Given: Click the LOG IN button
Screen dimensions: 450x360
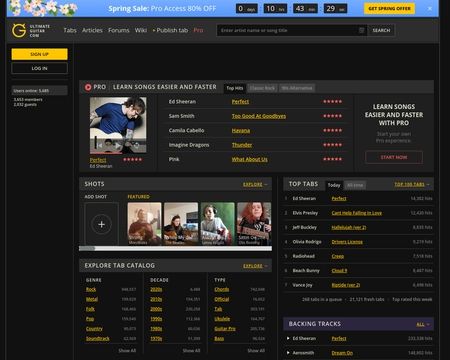Looking at the screenshot, I should pyautogui.click(x=39, y=68).
